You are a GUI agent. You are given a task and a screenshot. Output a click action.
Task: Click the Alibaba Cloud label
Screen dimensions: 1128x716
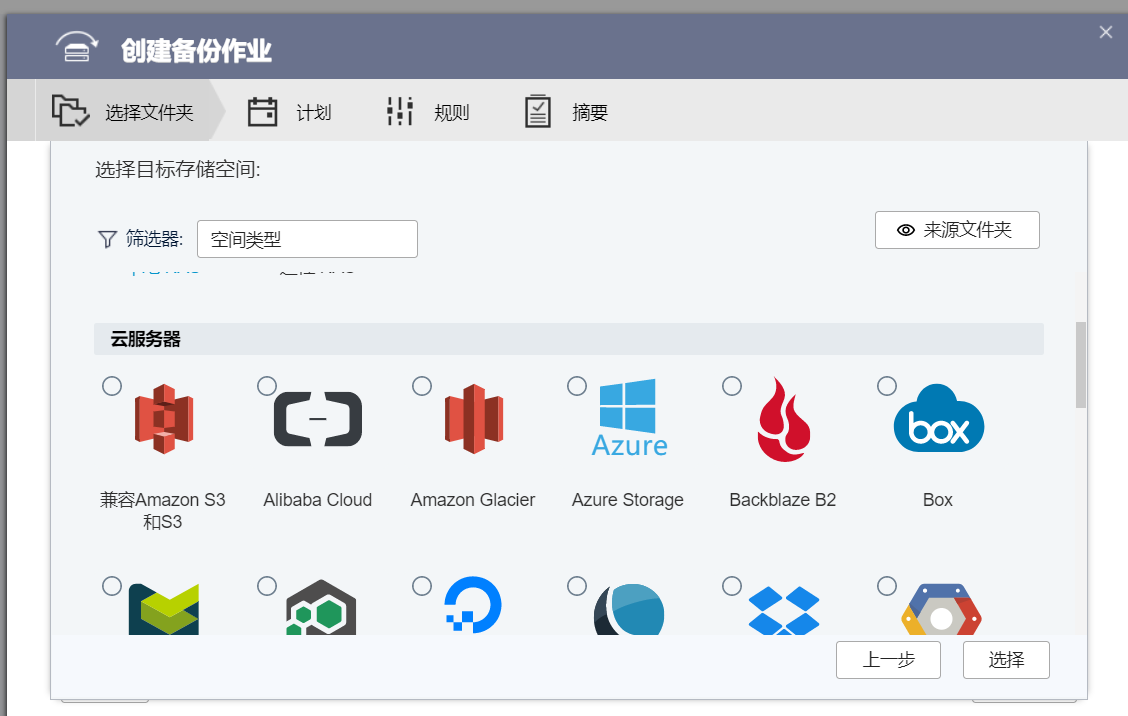pos(317,499)
